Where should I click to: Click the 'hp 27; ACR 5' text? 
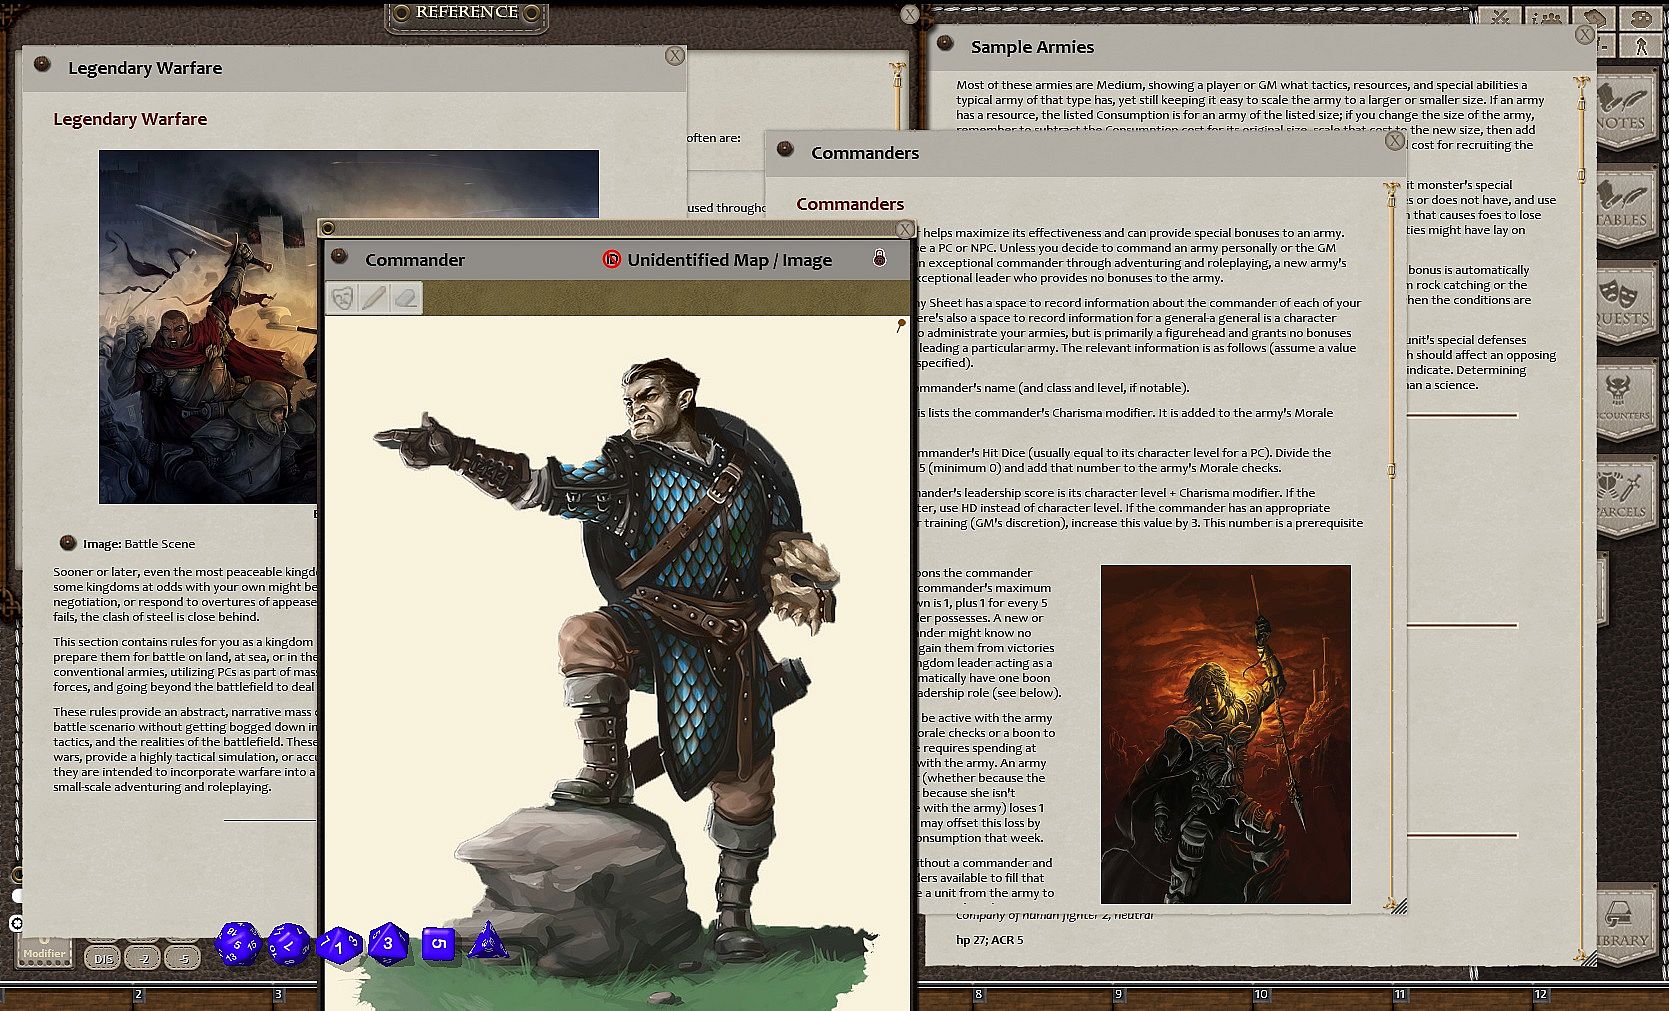[989, 940]
